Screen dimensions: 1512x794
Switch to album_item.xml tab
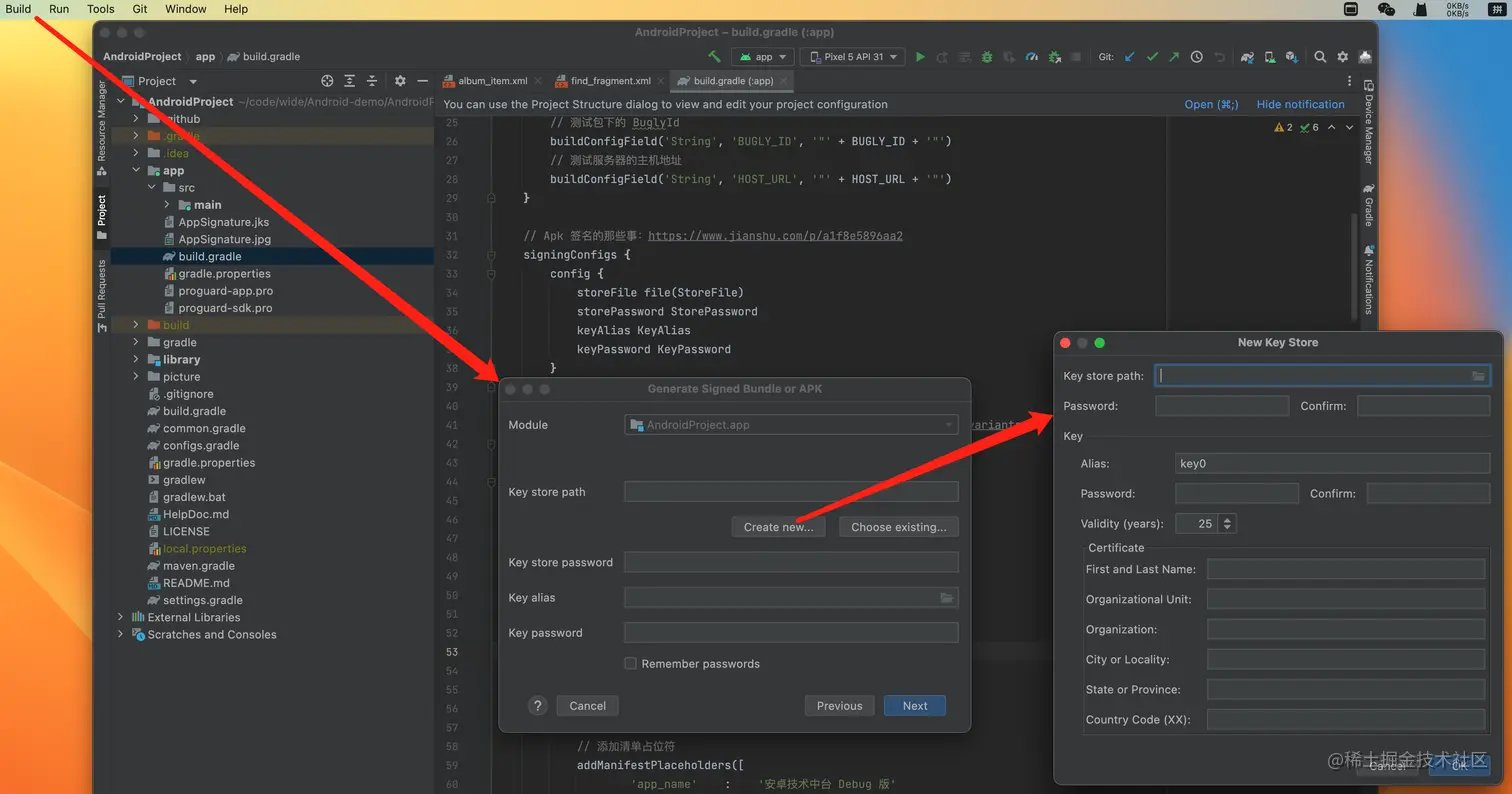pos(492,81)
